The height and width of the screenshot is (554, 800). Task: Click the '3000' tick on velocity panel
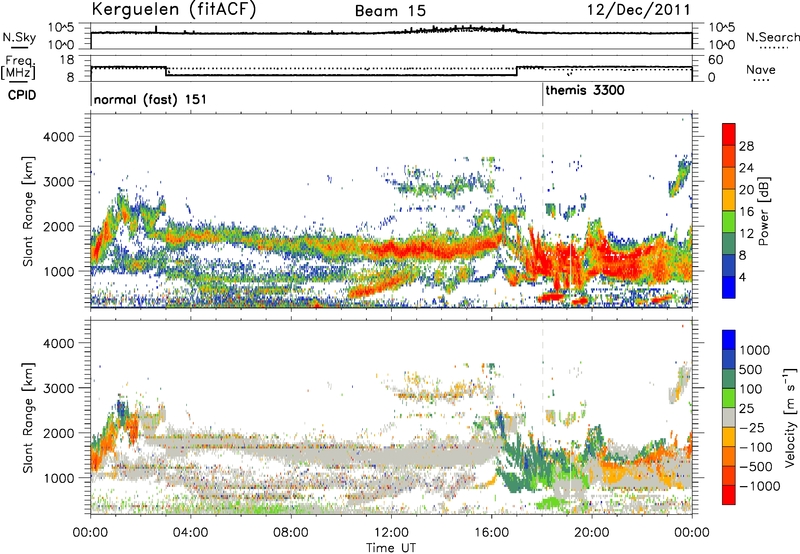click(x=58, y=388)
